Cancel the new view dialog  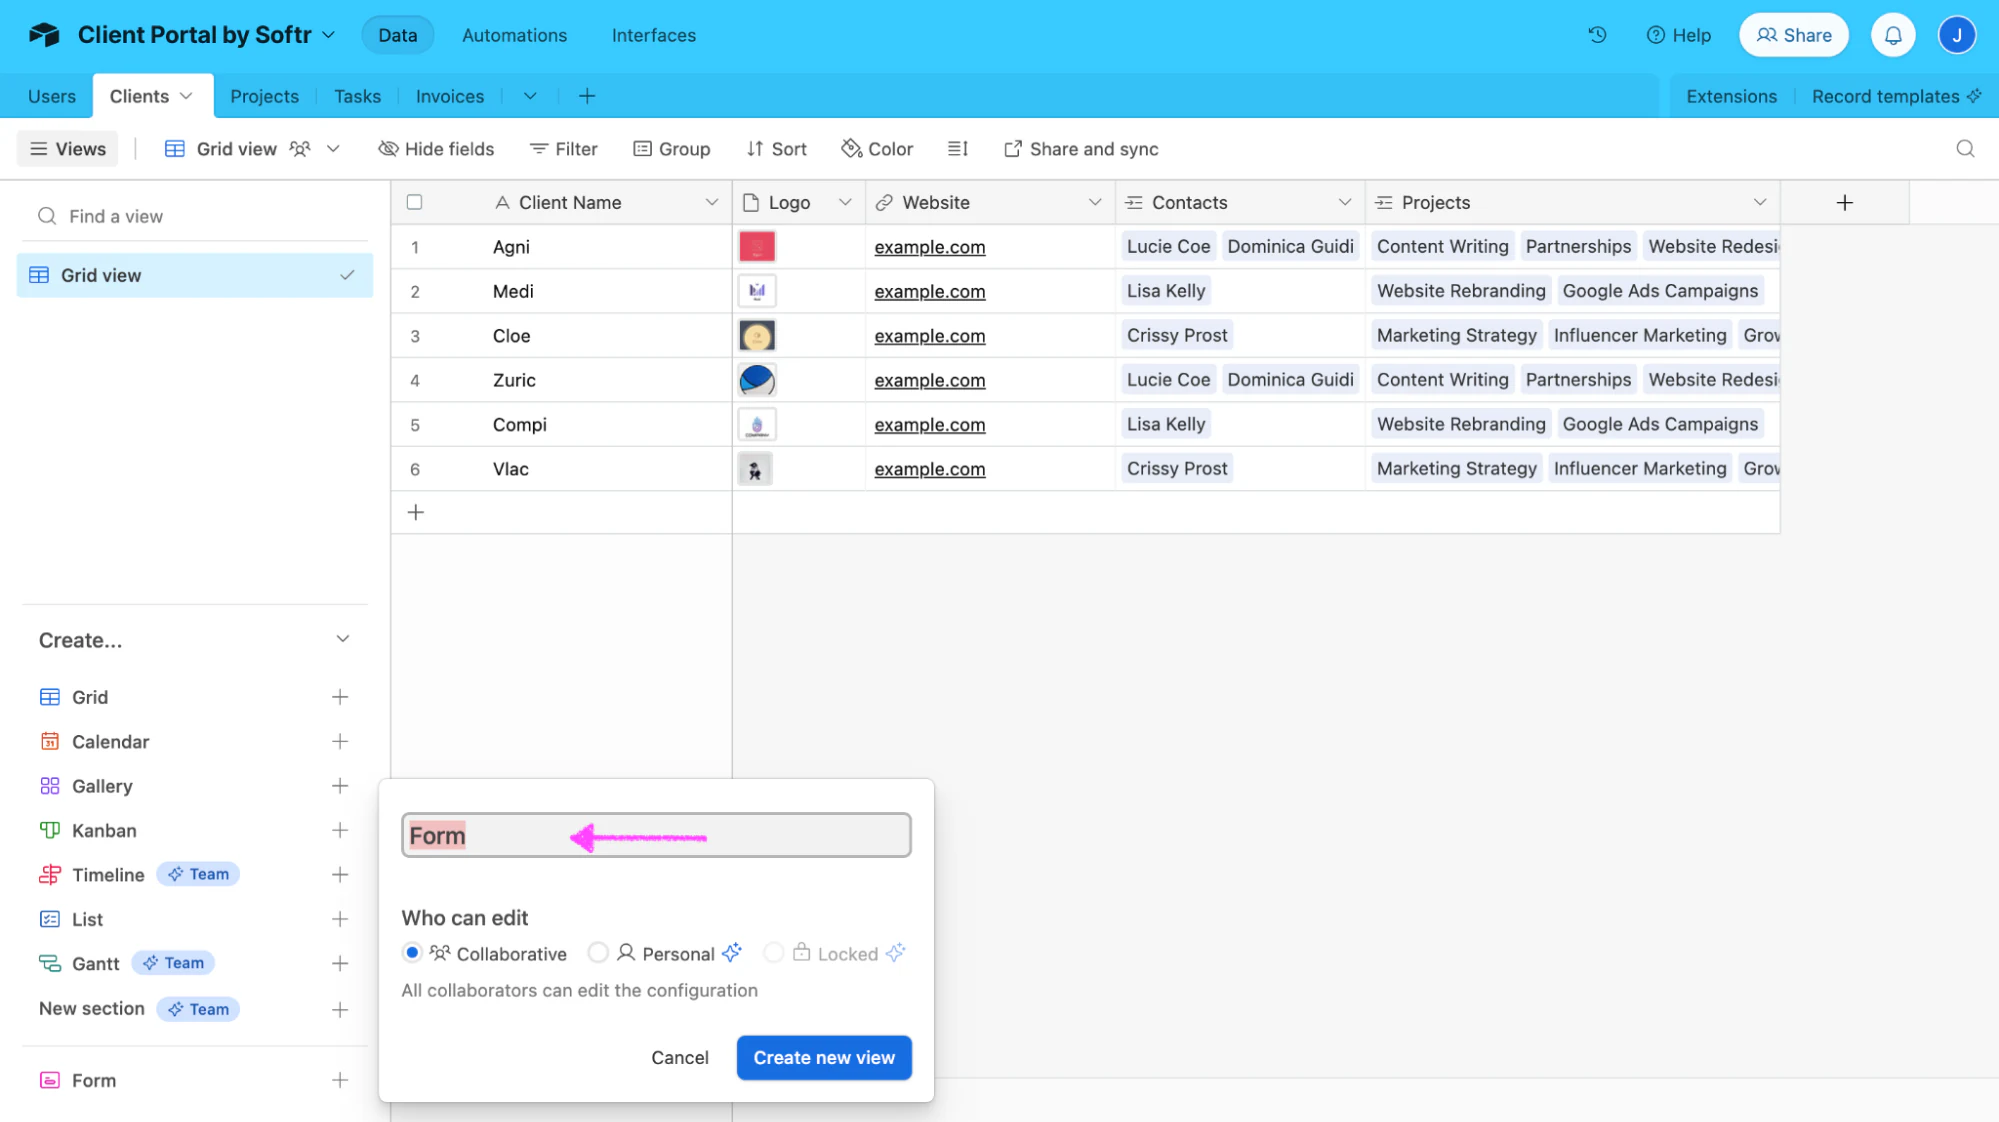[680, 1058]
